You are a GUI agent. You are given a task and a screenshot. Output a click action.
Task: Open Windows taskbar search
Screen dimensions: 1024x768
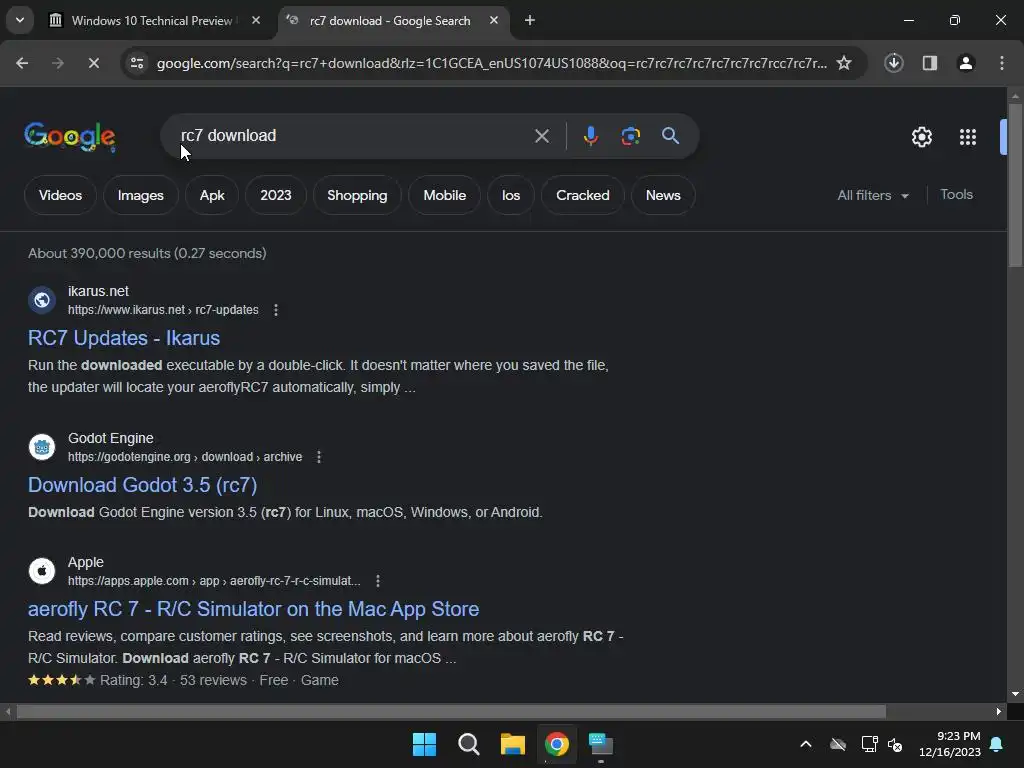pyautogui.click(x=468, y=744)
